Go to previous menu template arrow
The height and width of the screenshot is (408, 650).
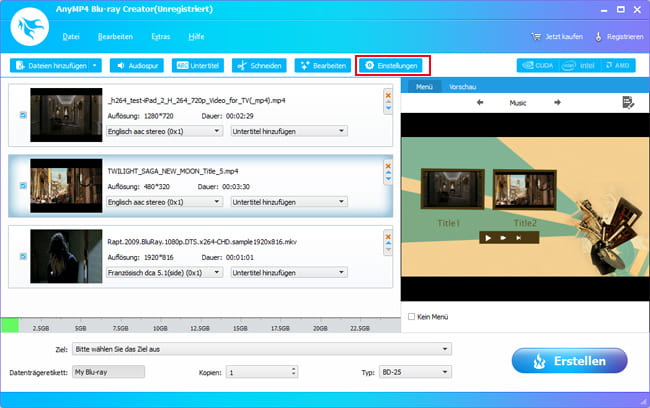(x=480, y=102)
